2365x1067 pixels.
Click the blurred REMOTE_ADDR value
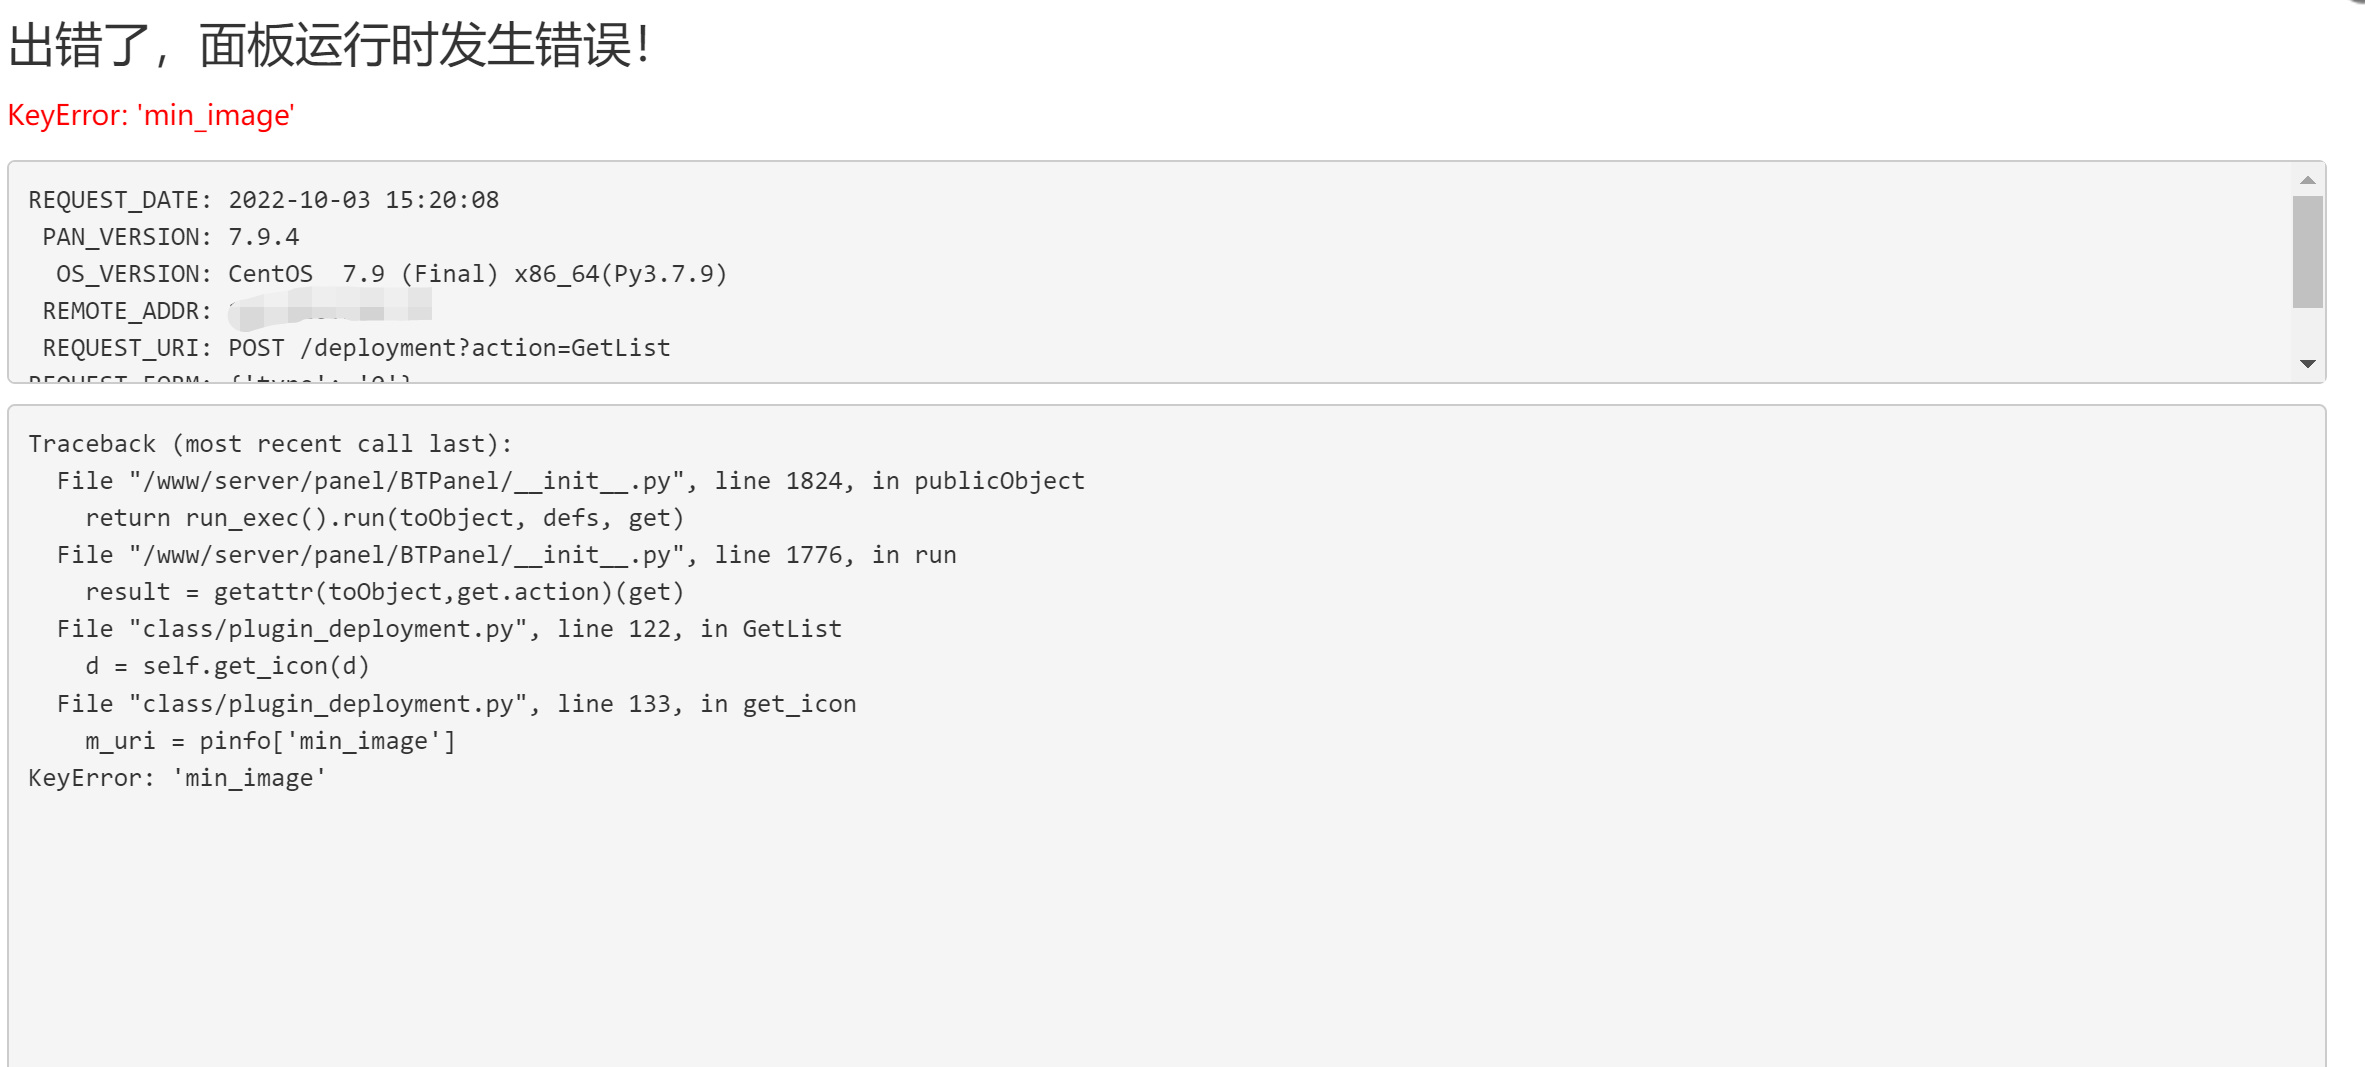(x=330, y=309)
